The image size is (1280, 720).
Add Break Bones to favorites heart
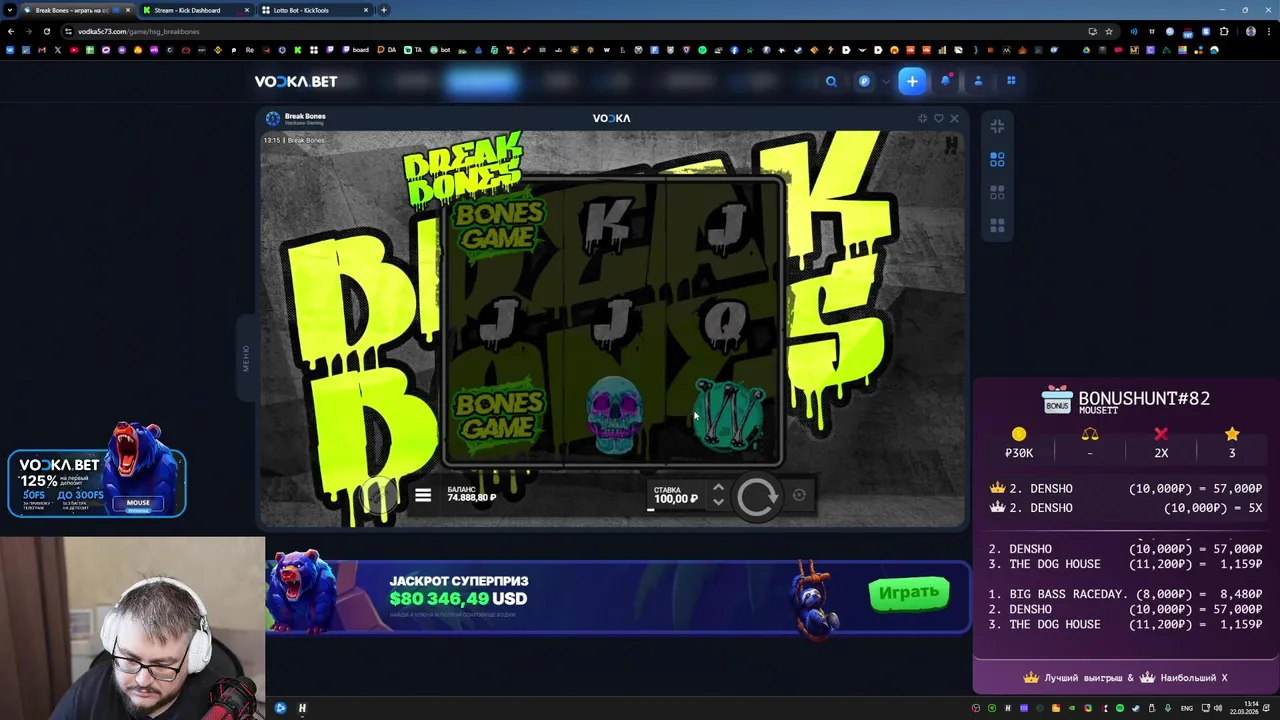pyautogui.click(x=938, y=118)
